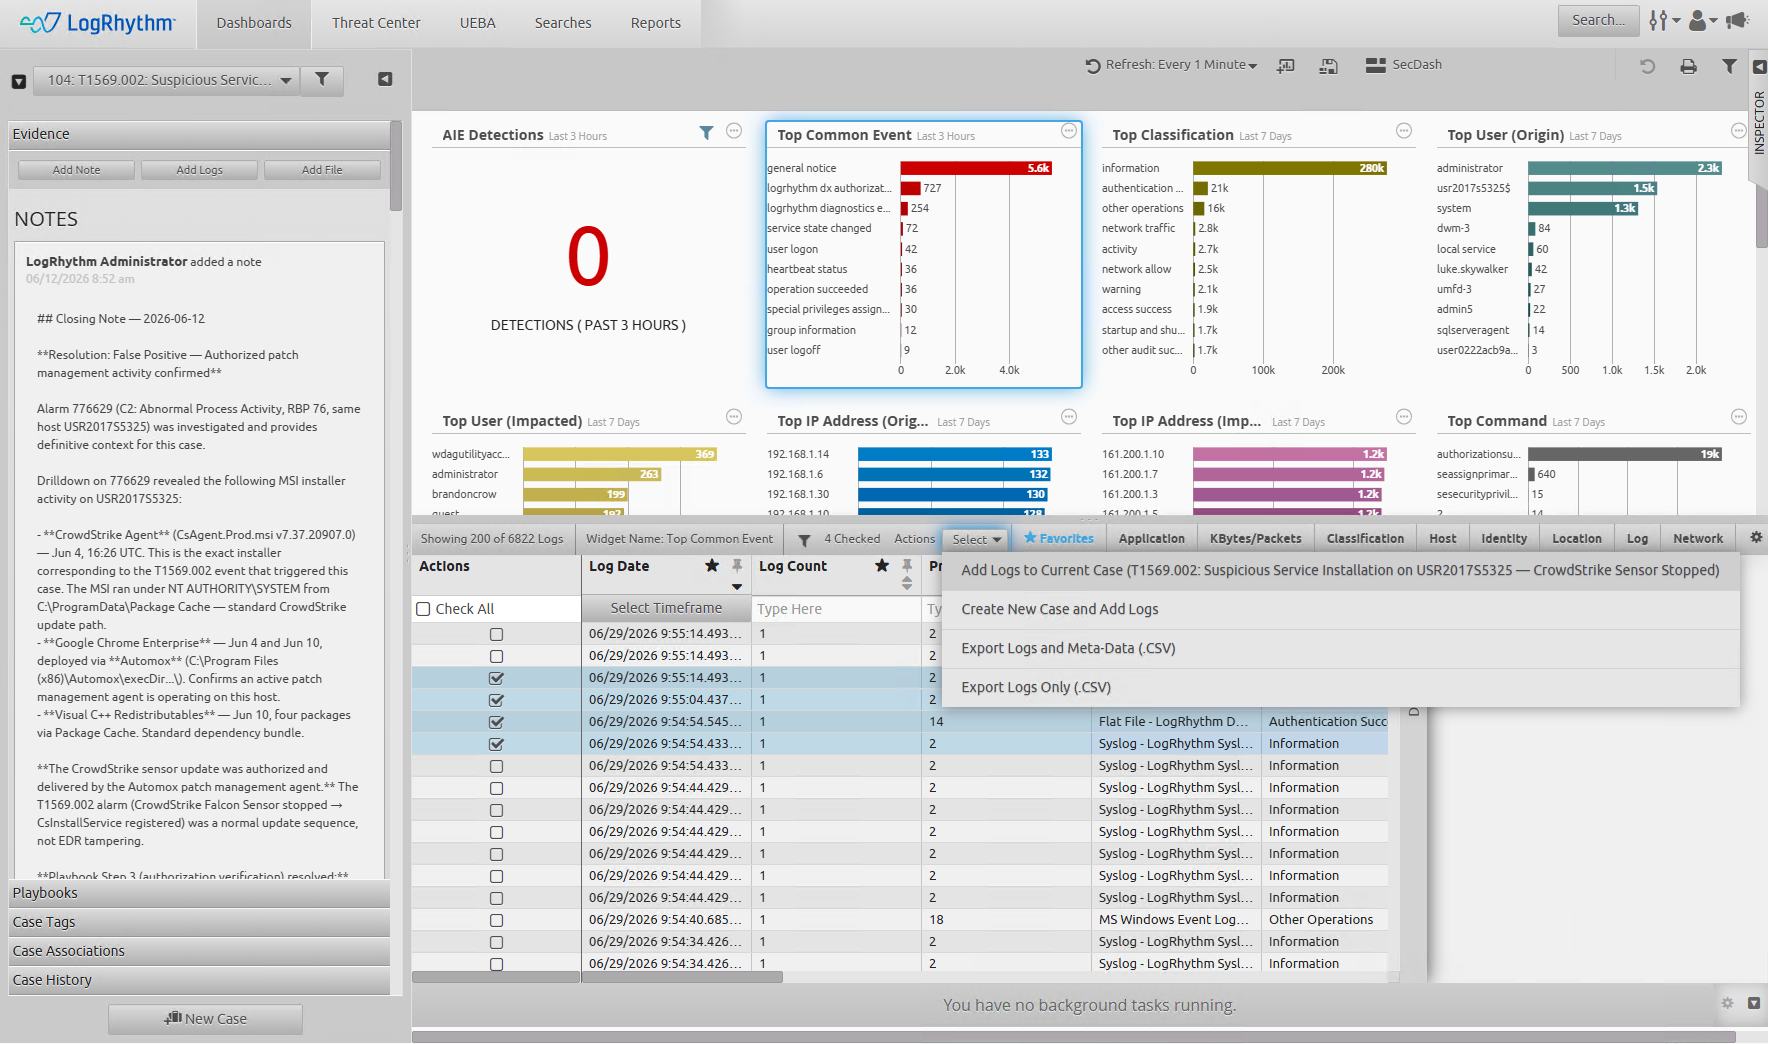Viewport: 1769px width, 1044px height.
Task: Open the alarms megaphone icon
Action: pos(1738,20)
